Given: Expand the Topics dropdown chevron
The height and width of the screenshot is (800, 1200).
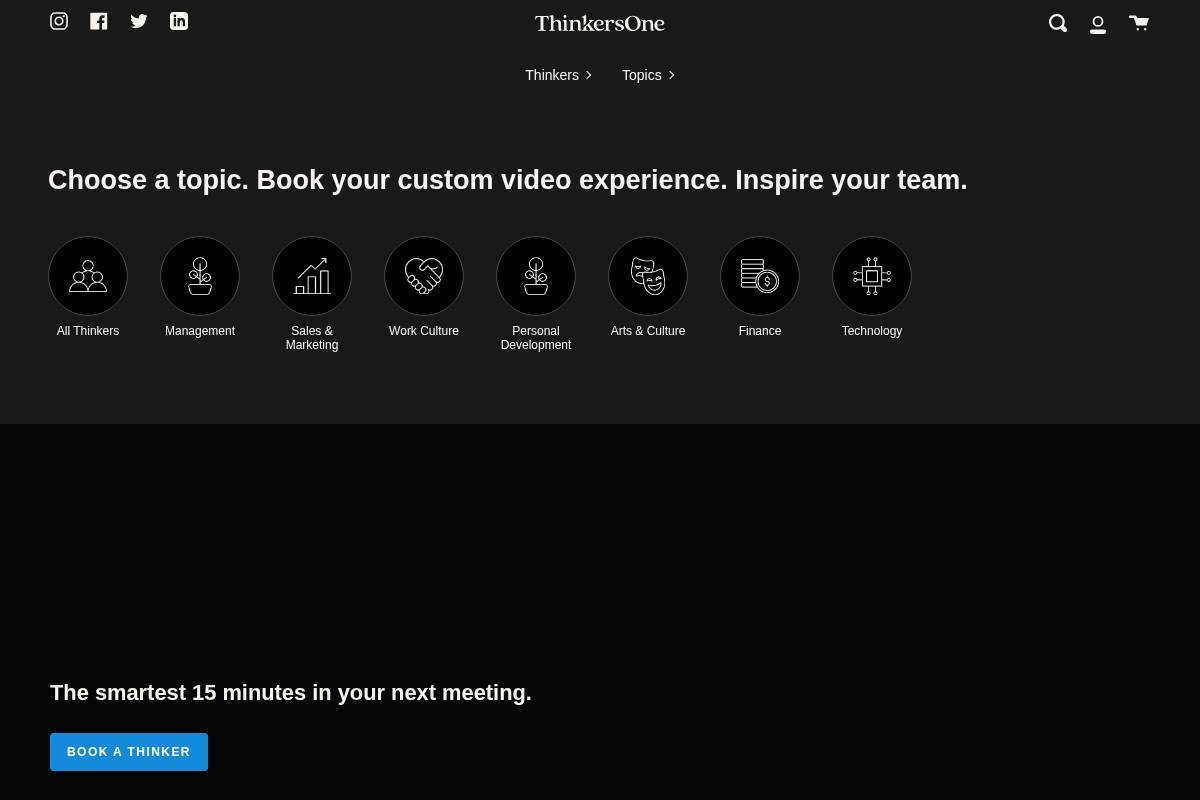Looking at the screenshot, I should click(671, 75).
